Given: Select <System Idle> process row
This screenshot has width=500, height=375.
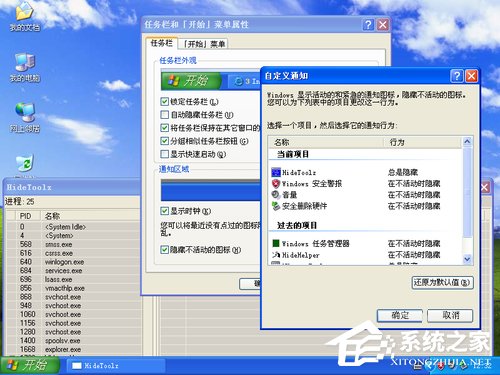Looking at the screenshot, I should click(73, 227).
